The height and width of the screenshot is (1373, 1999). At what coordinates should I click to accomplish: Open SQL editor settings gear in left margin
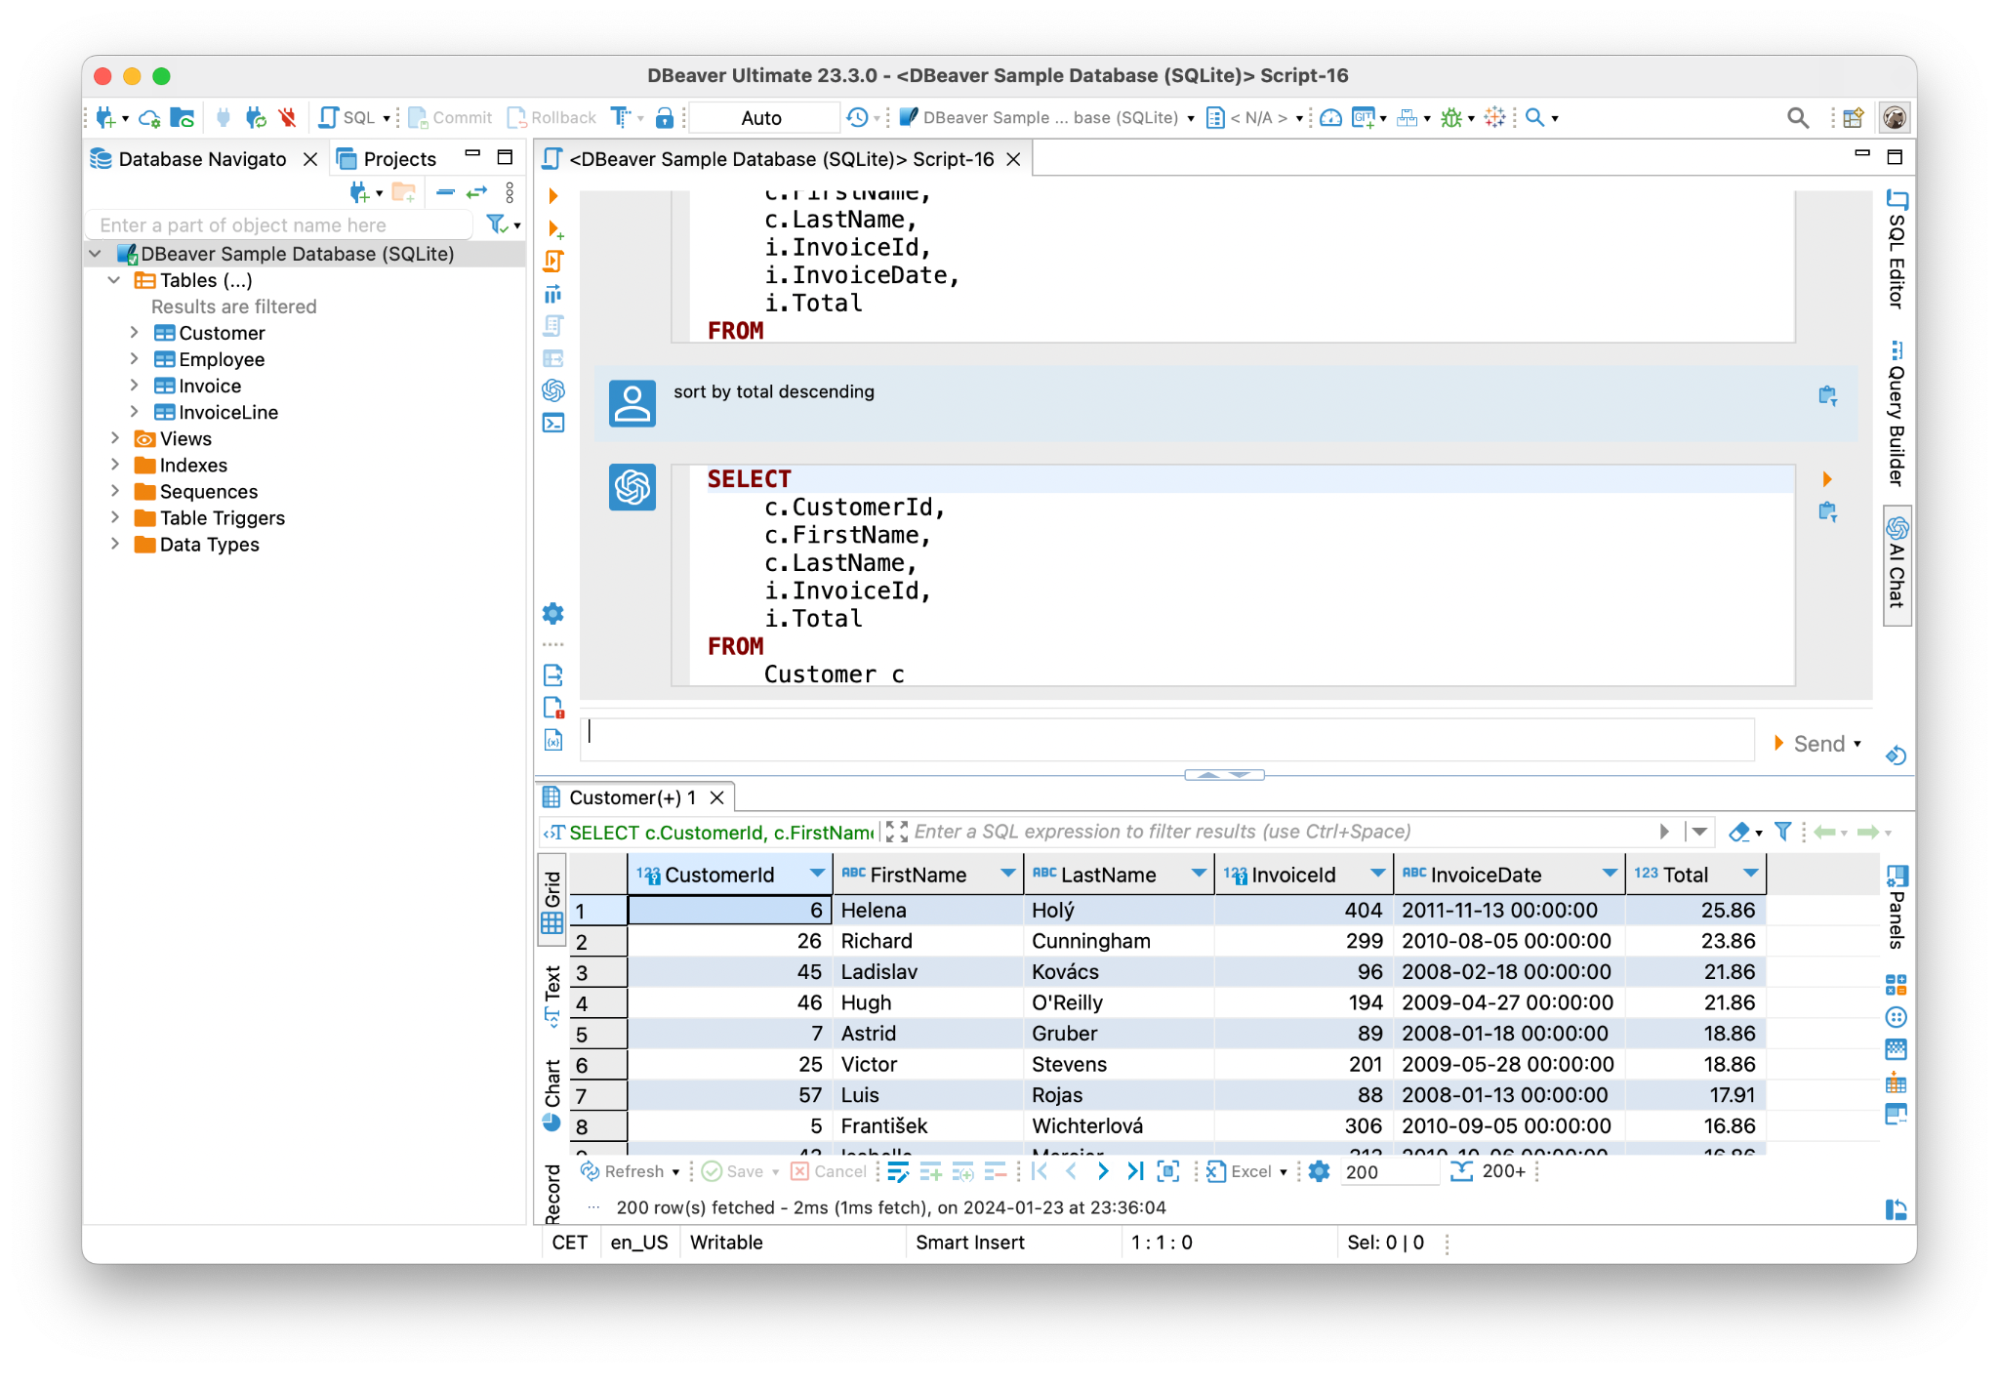[x=553, y=613]
